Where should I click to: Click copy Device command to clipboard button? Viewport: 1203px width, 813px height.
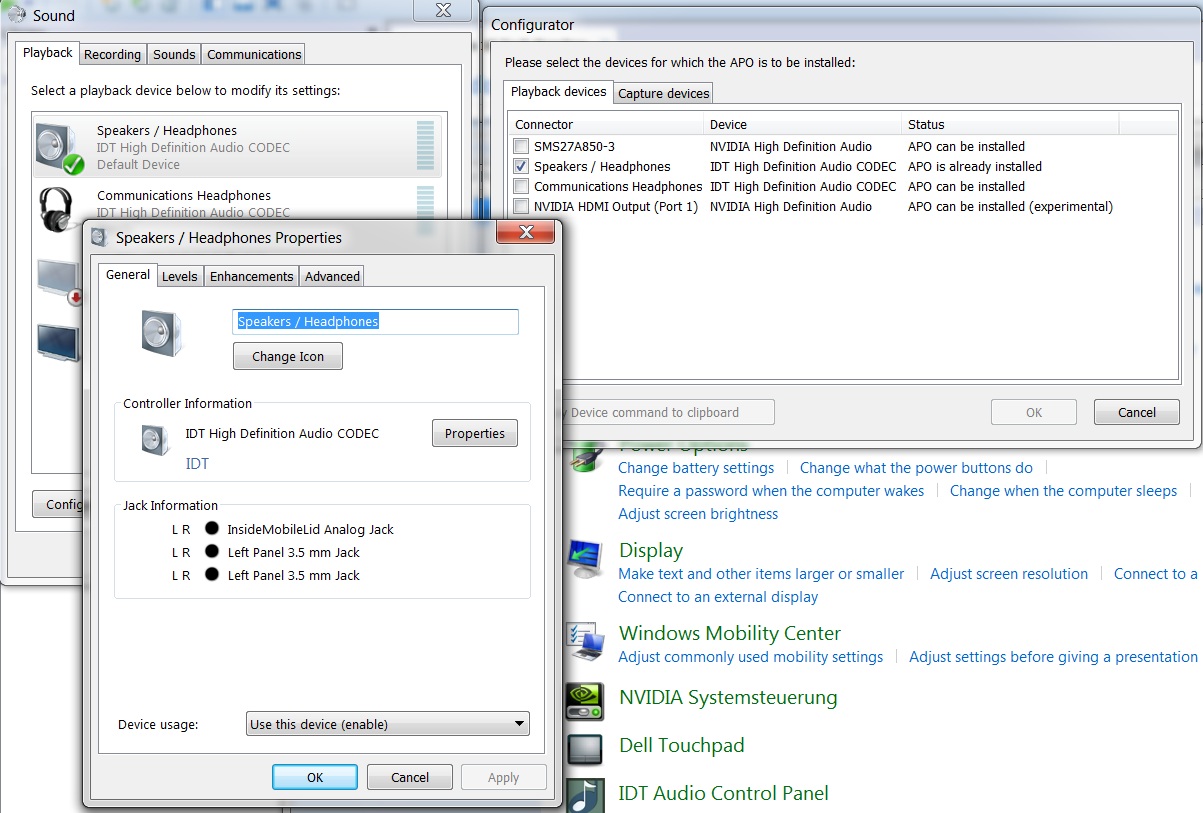pyautogui.click(x=668, y=412)
